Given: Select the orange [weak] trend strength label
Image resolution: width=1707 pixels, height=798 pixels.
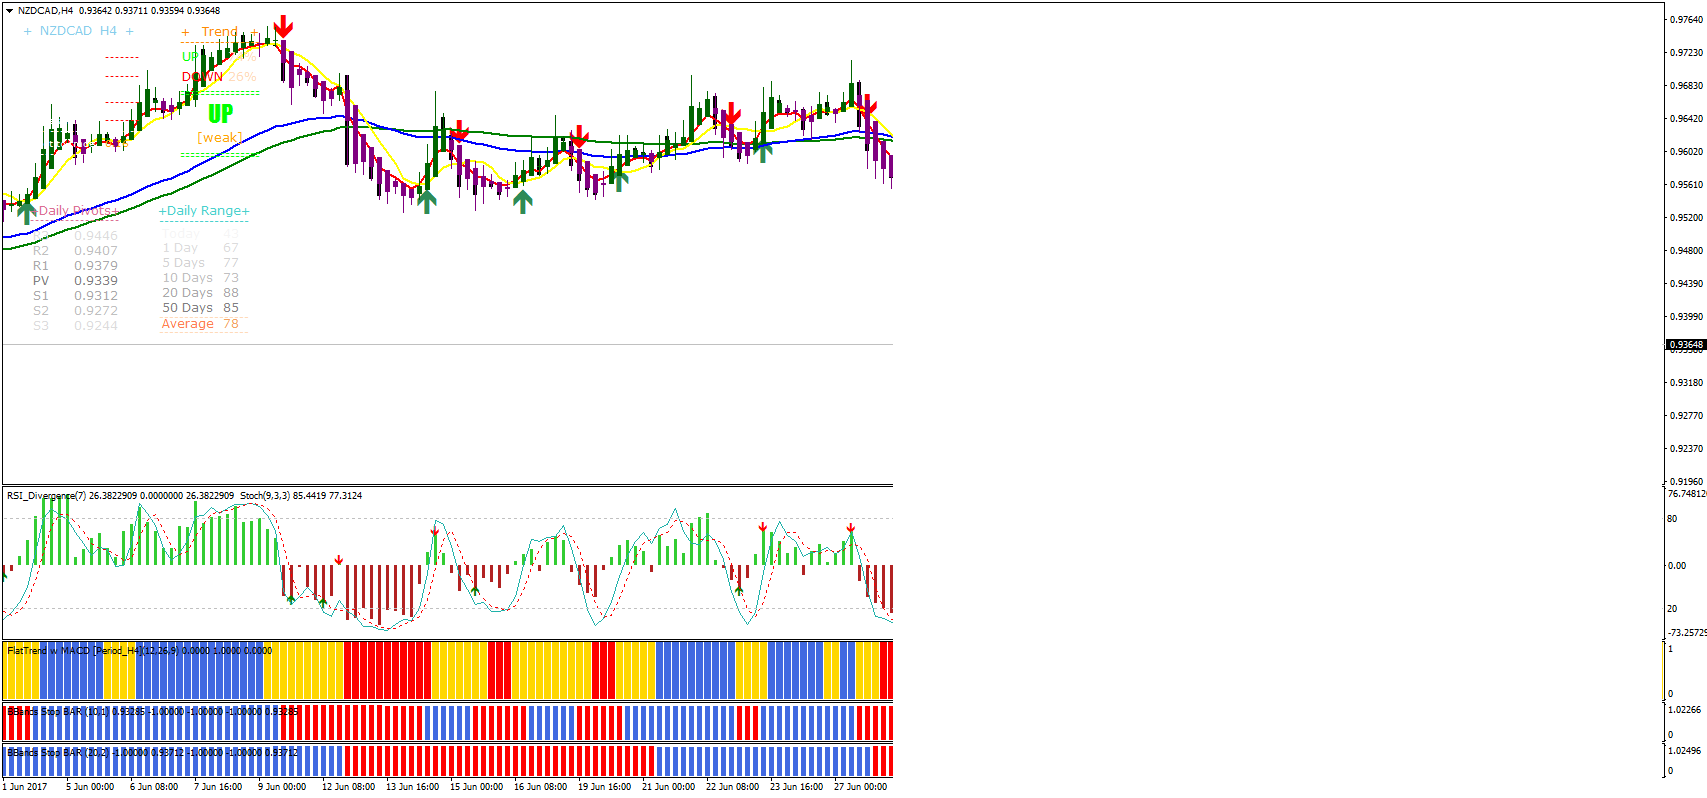Looking at the screenshot, I should point(219,138).
